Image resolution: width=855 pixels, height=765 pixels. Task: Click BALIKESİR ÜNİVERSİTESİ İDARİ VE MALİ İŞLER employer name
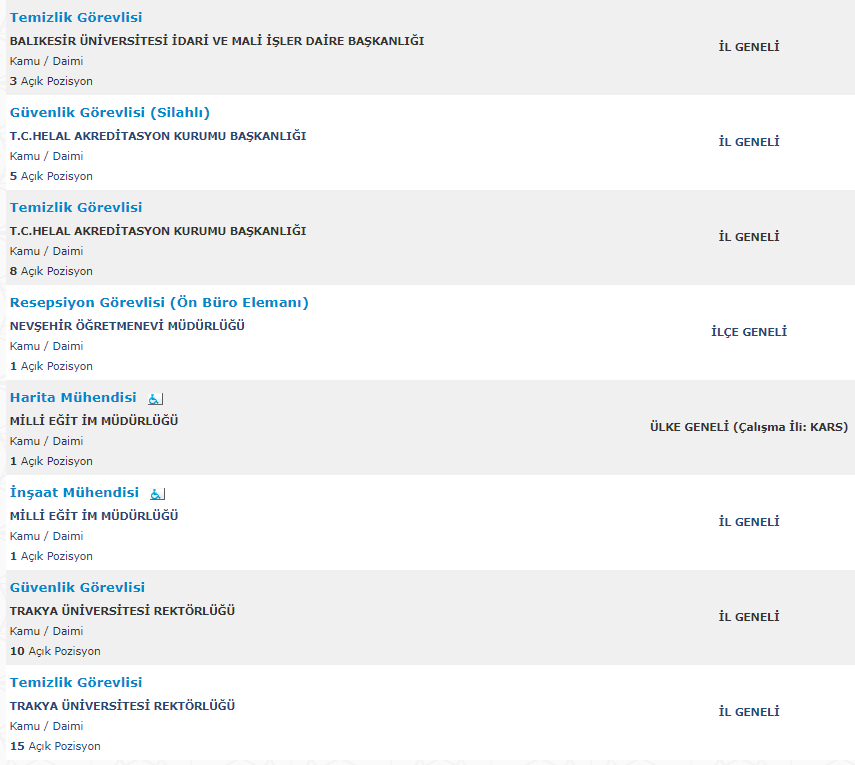pos(217,41)
